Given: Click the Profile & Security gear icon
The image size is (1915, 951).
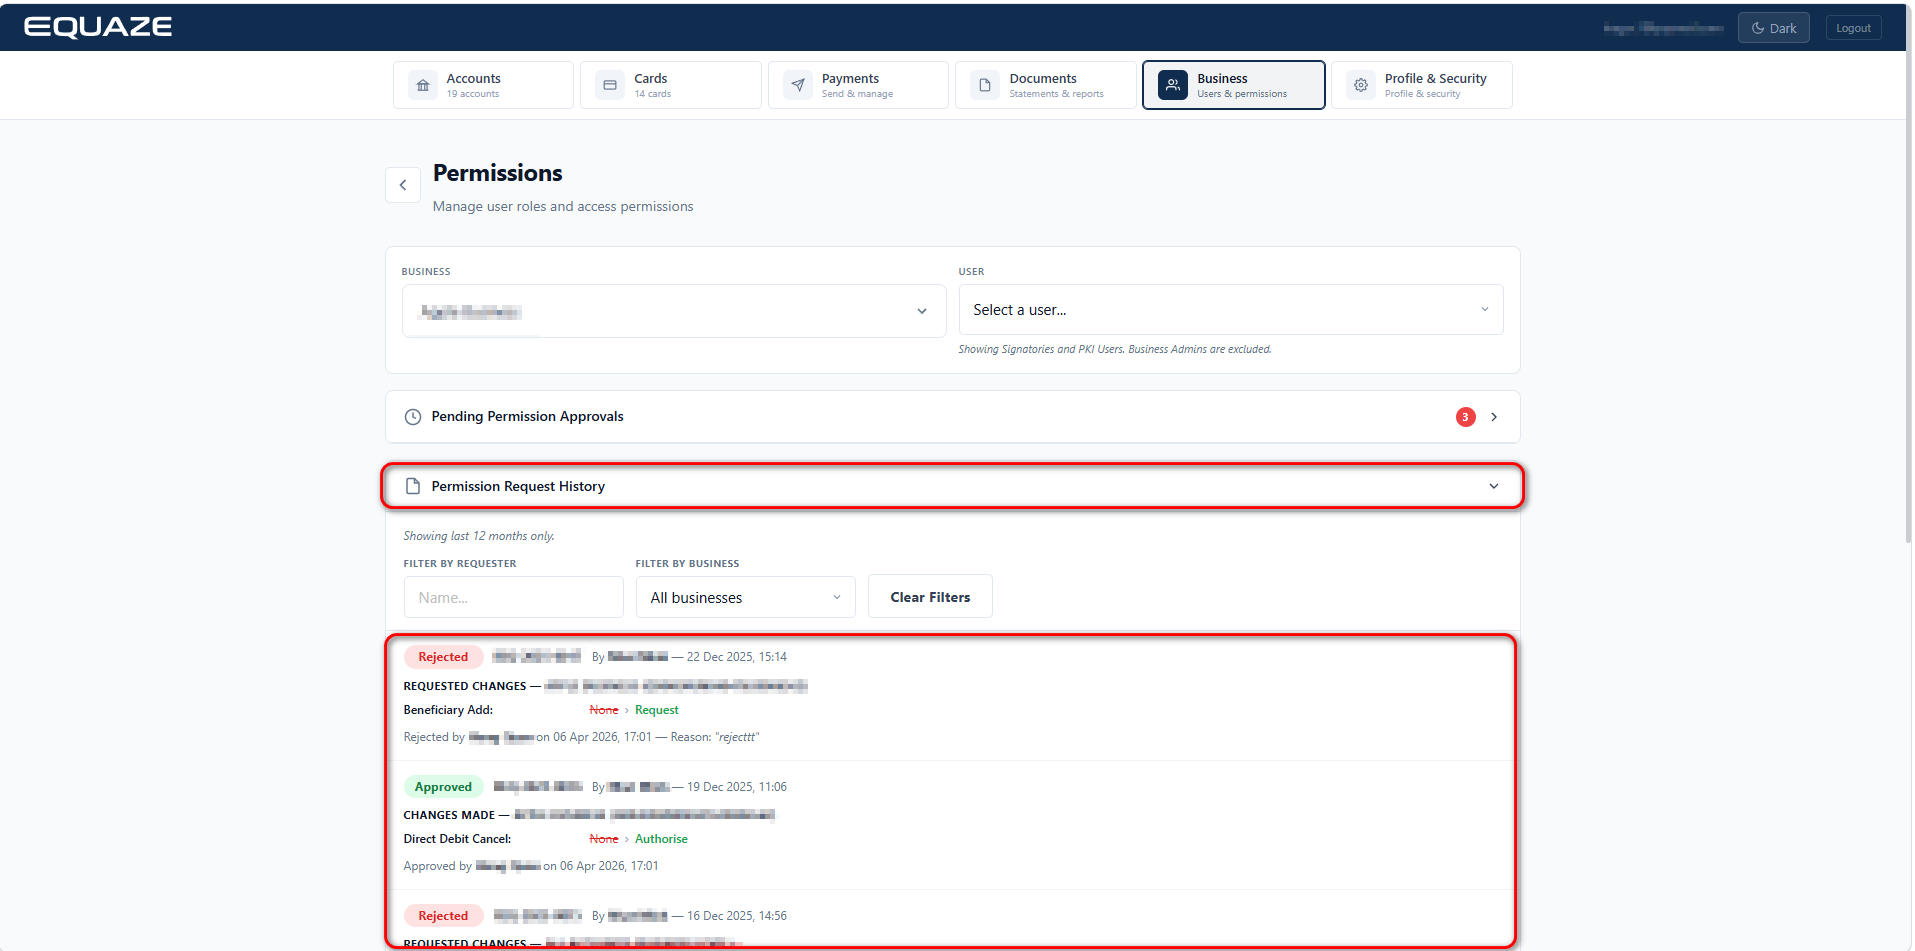Looking at the screenshot, I should [1361, 85].
